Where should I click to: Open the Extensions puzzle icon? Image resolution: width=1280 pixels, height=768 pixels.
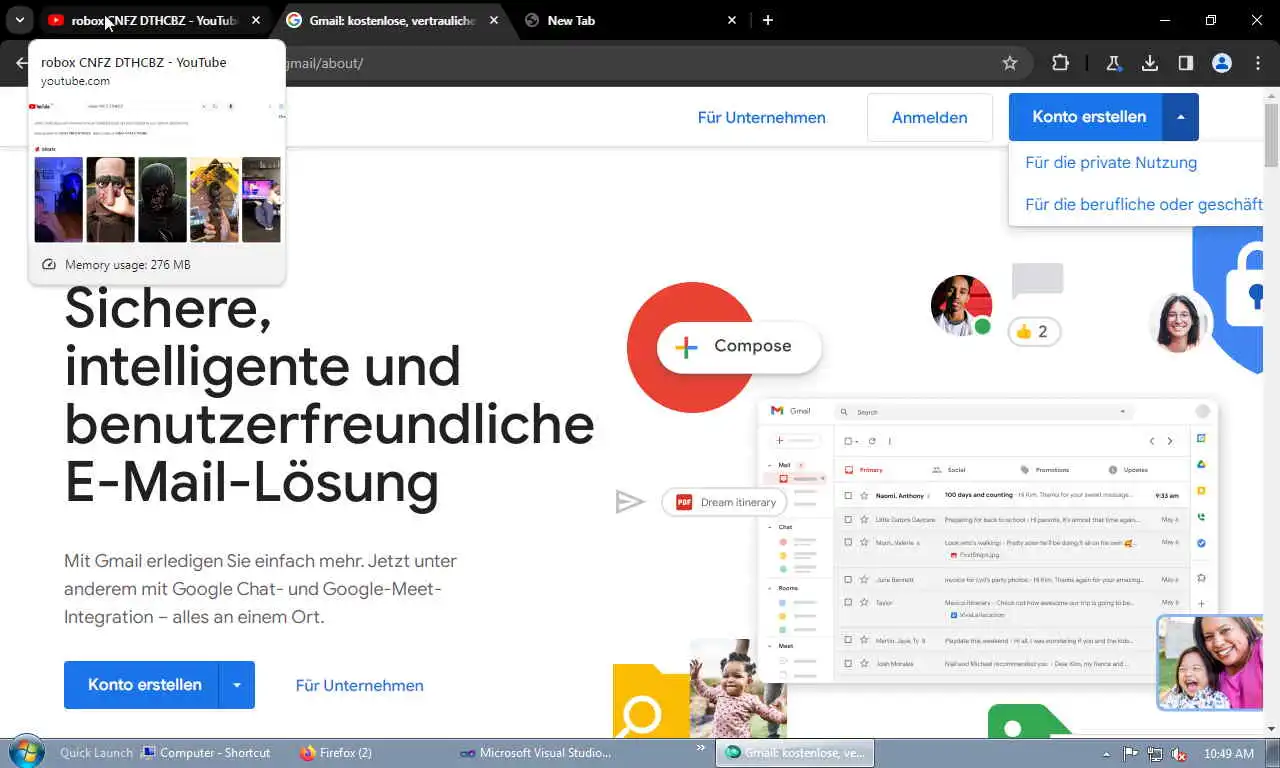pyautogui.click(x=1060, y=63)
